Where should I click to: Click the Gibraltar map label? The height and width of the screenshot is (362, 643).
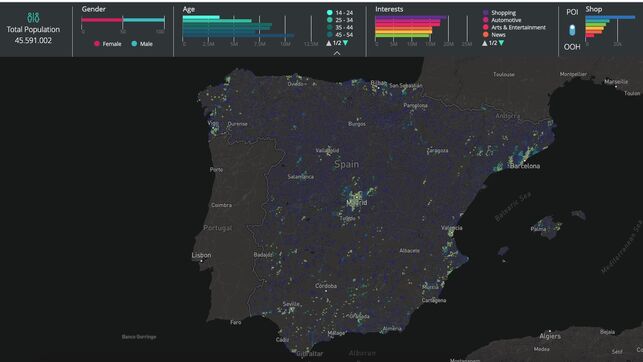(x=310, y=353)
